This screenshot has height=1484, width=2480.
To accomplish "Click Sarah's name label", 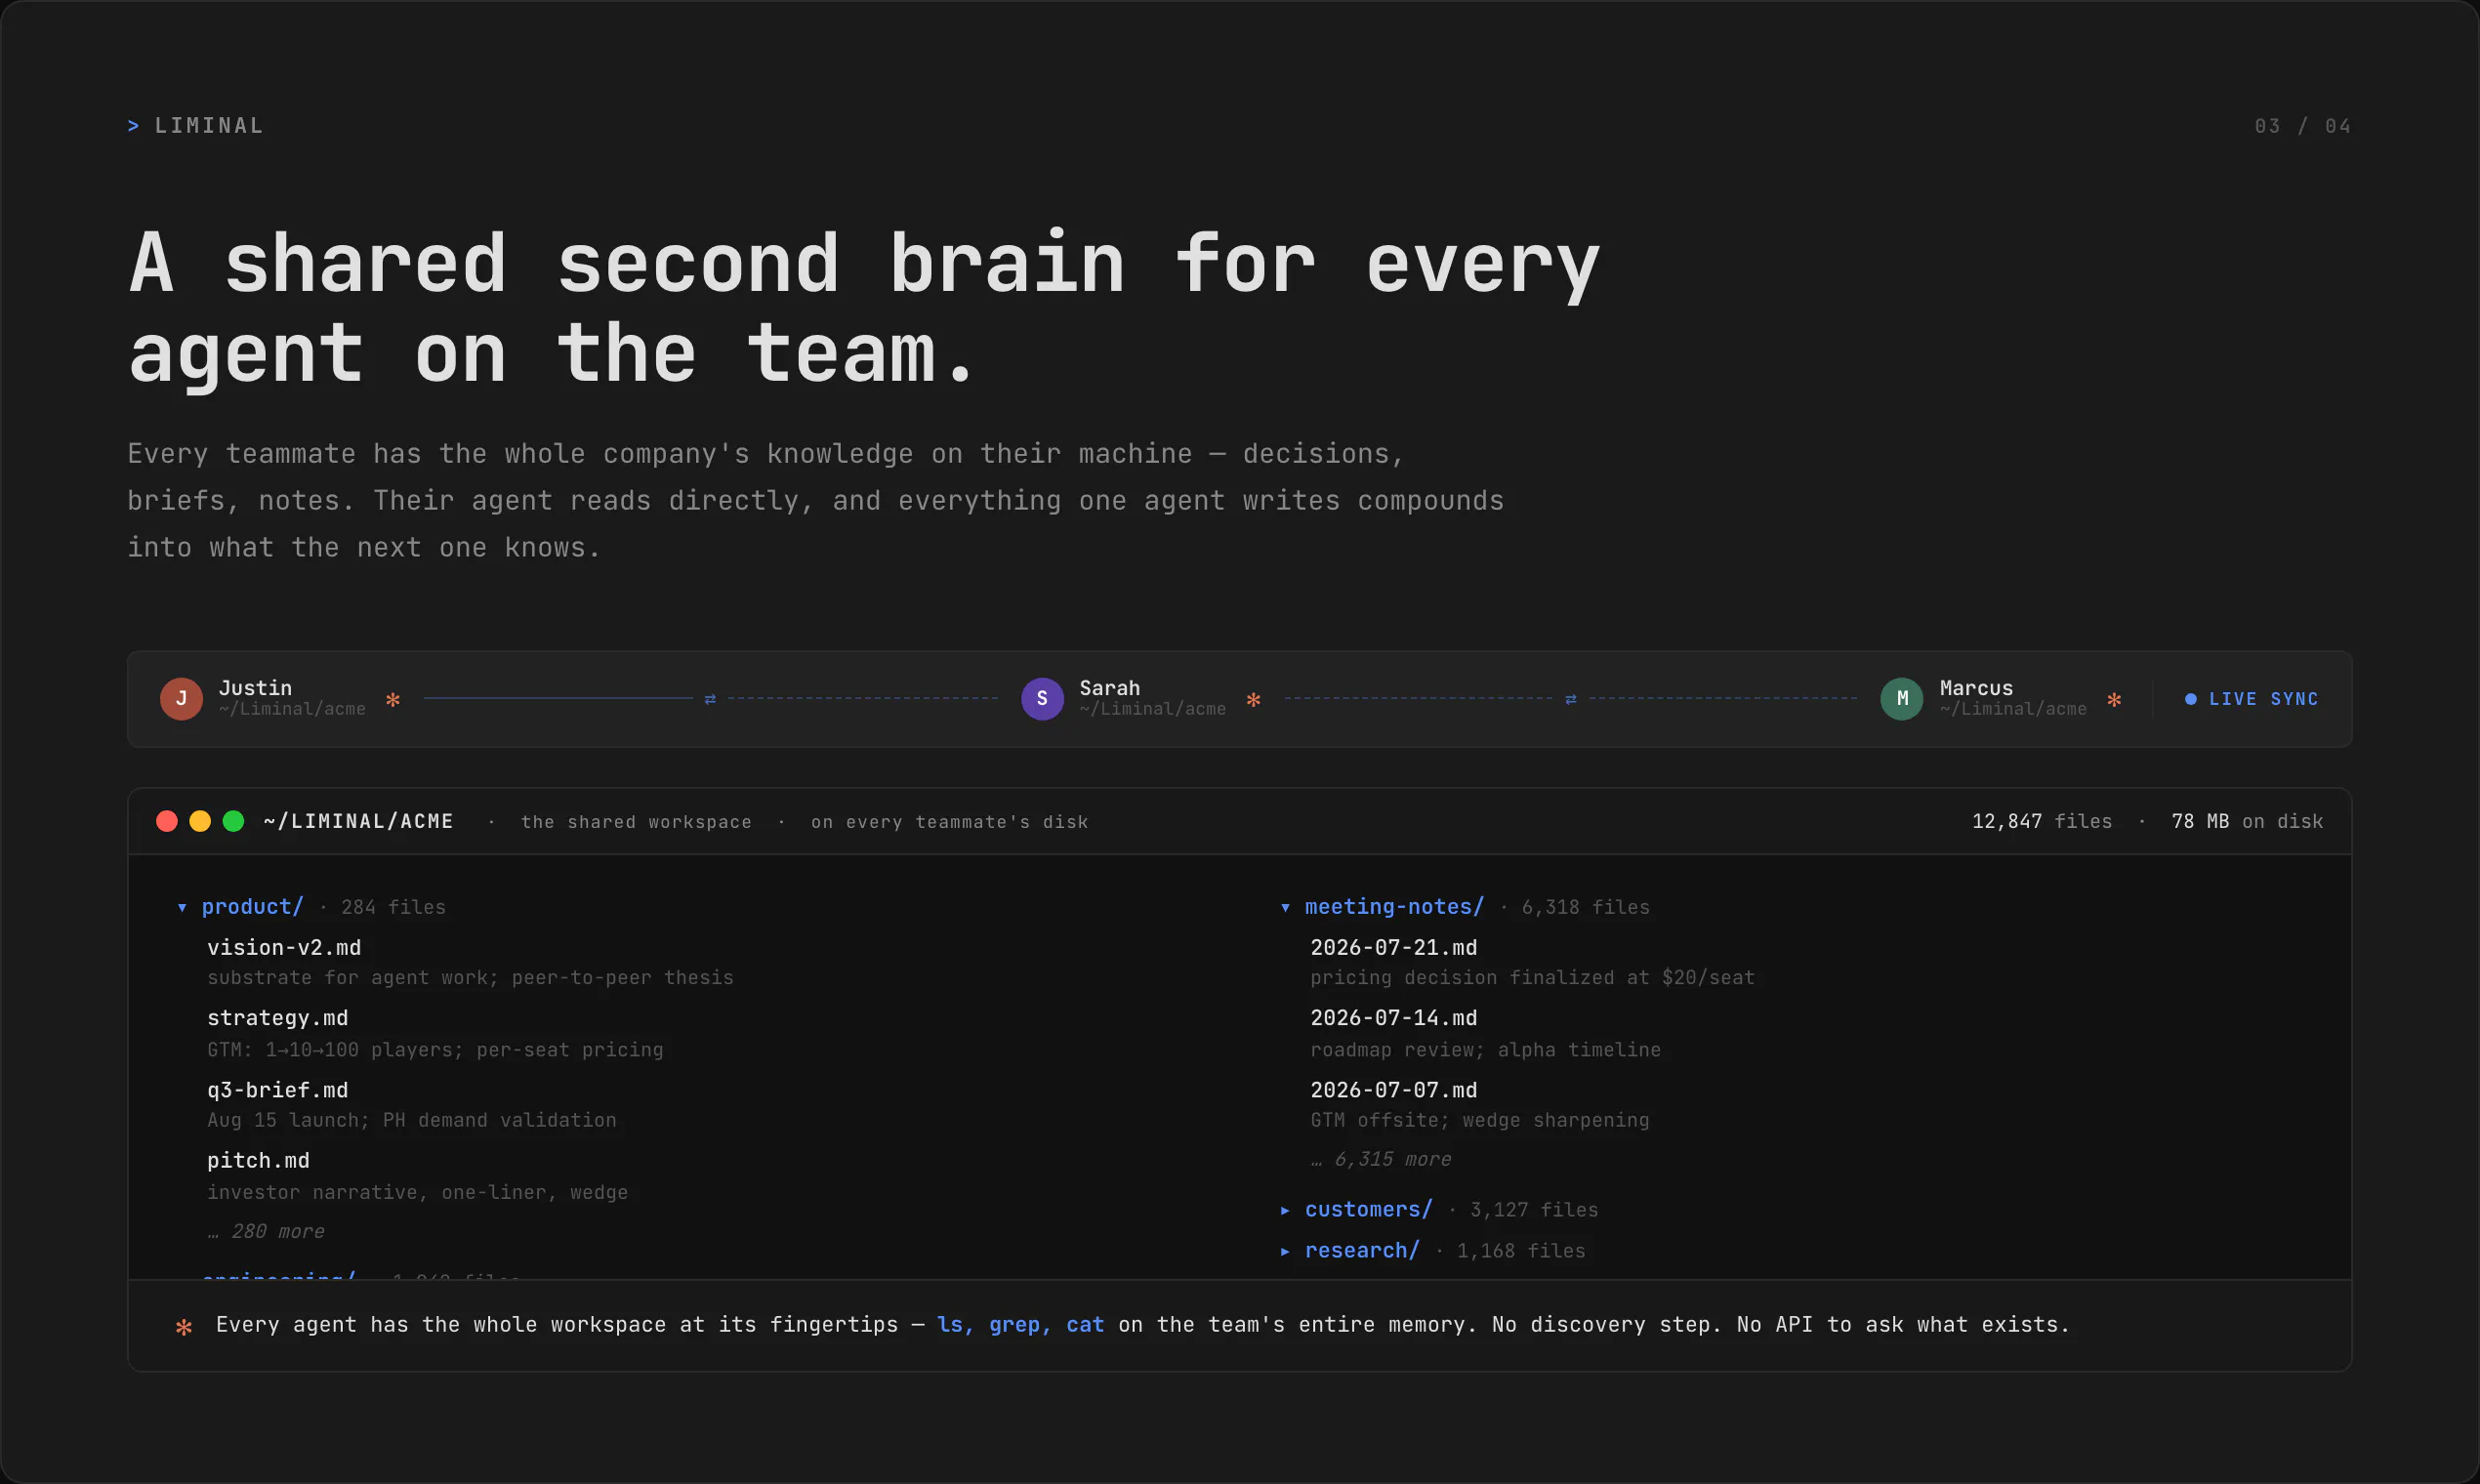I will [x=1110, y=688].
